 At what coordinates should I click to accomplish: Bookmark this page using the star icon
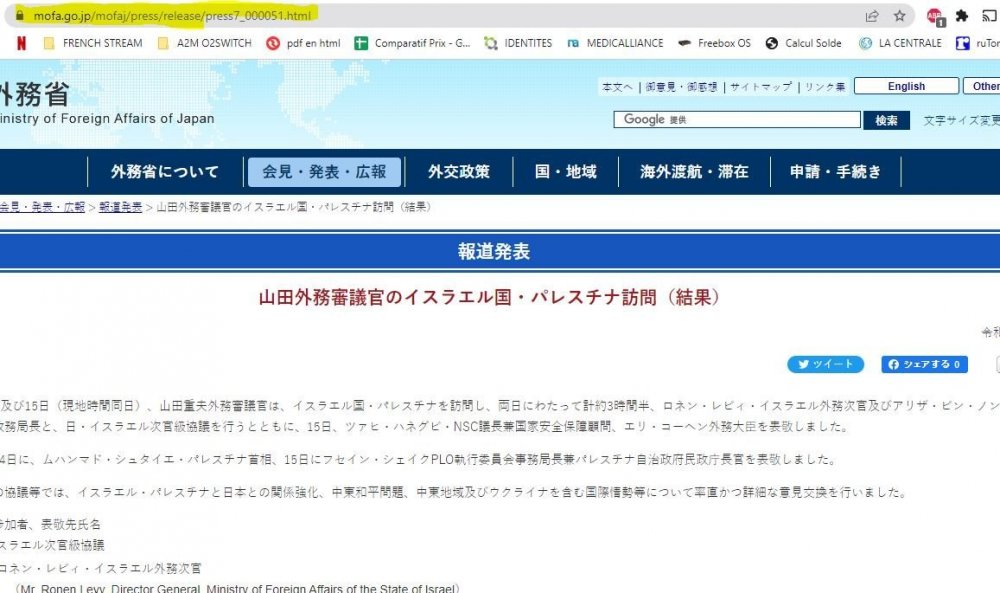click(899, 16)
